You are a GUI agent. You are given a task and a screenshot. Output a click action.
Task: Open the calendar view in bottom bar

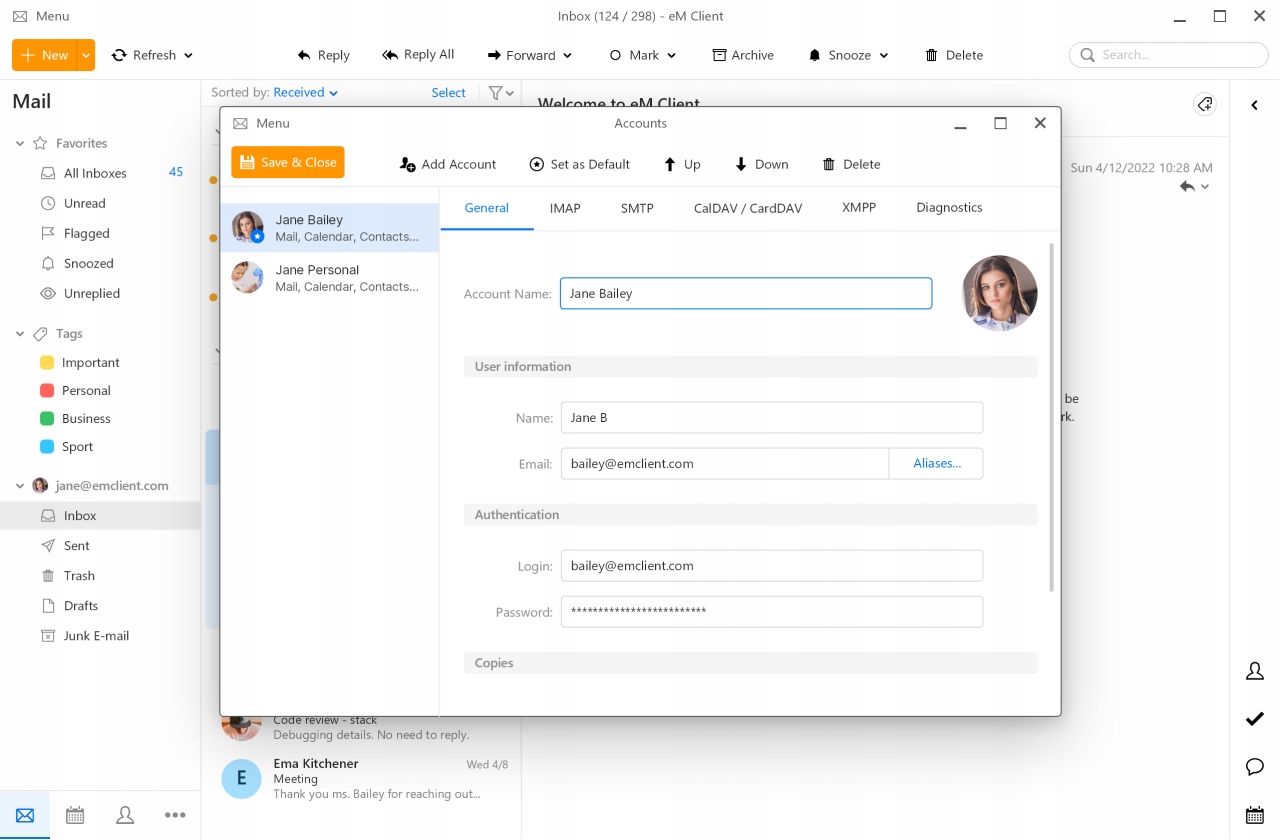pos(75,815)
